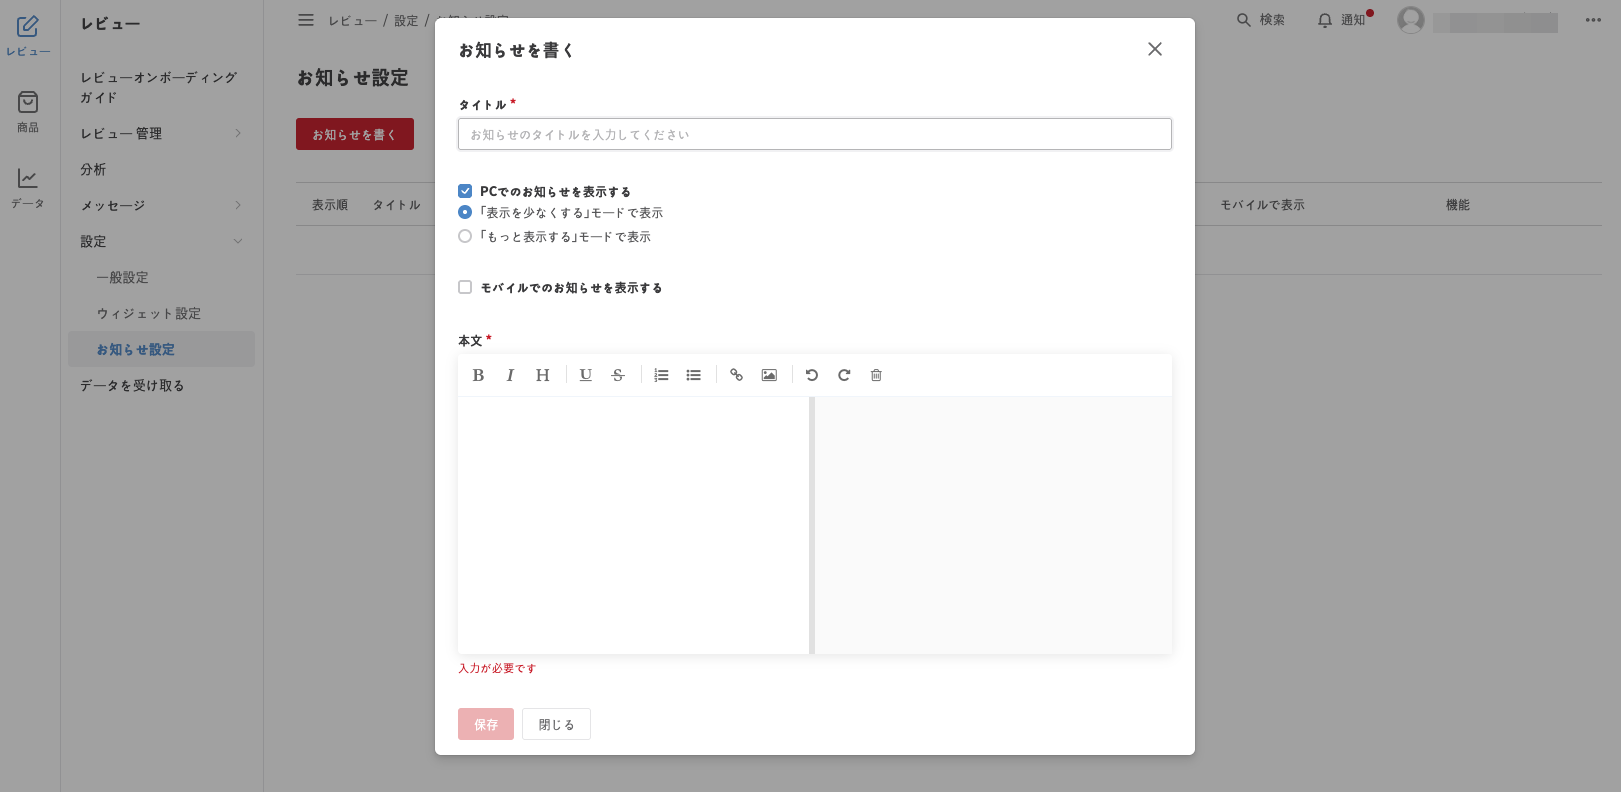Select「もっと表示する」モード radio option
The image size is (1621, 792).
pyautogui.click(x=465, y=237)
